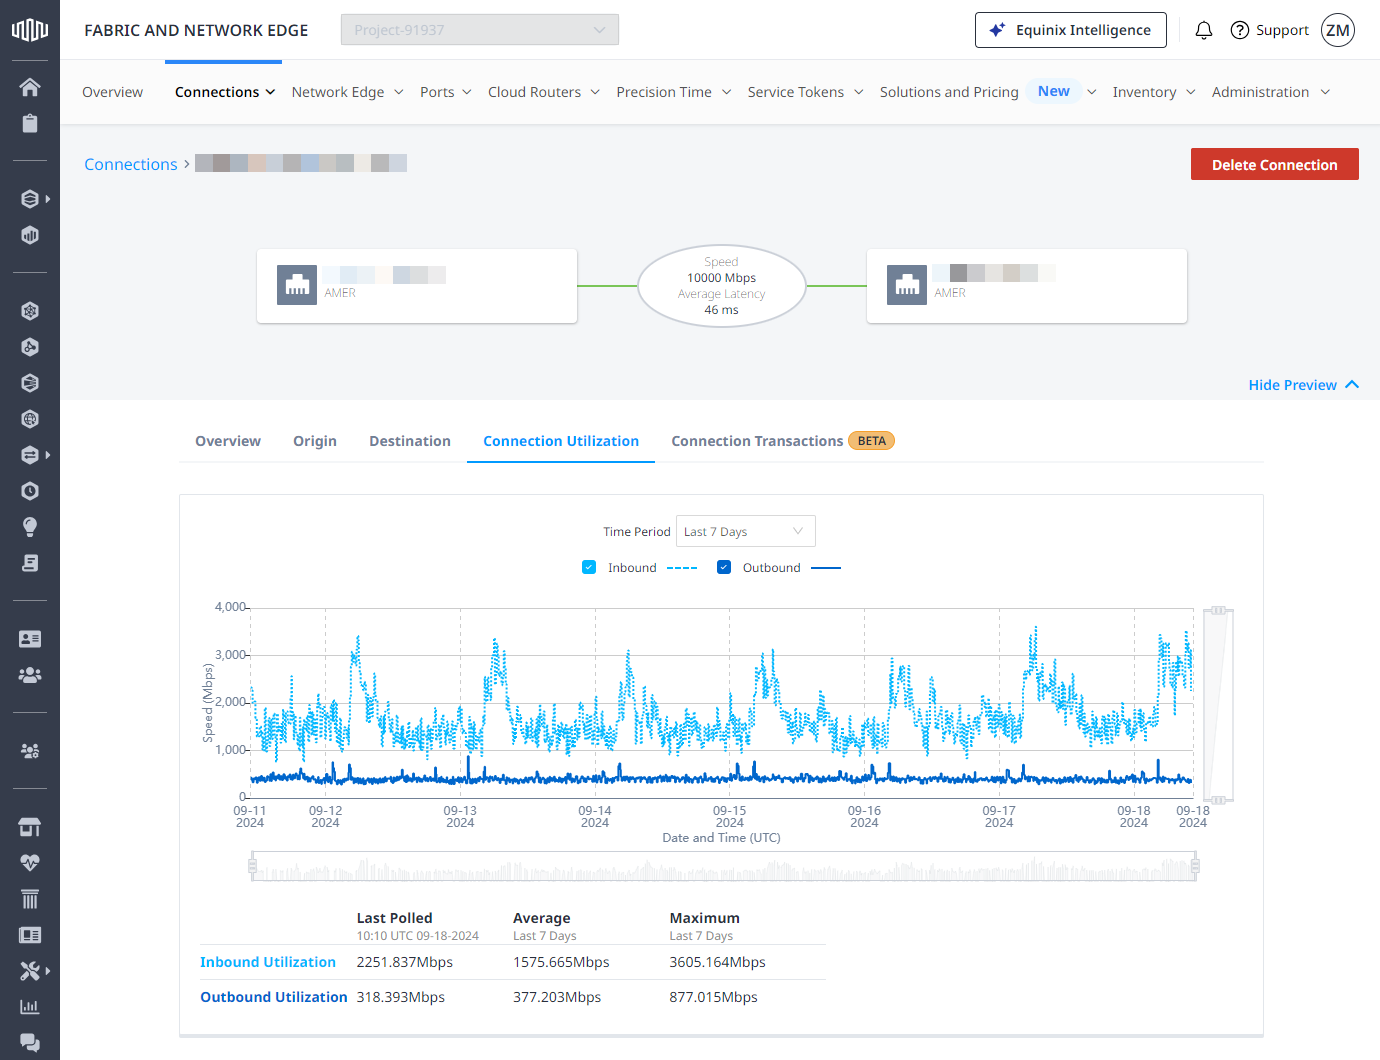Click the Inbound Utilization row label

(268, 962)
